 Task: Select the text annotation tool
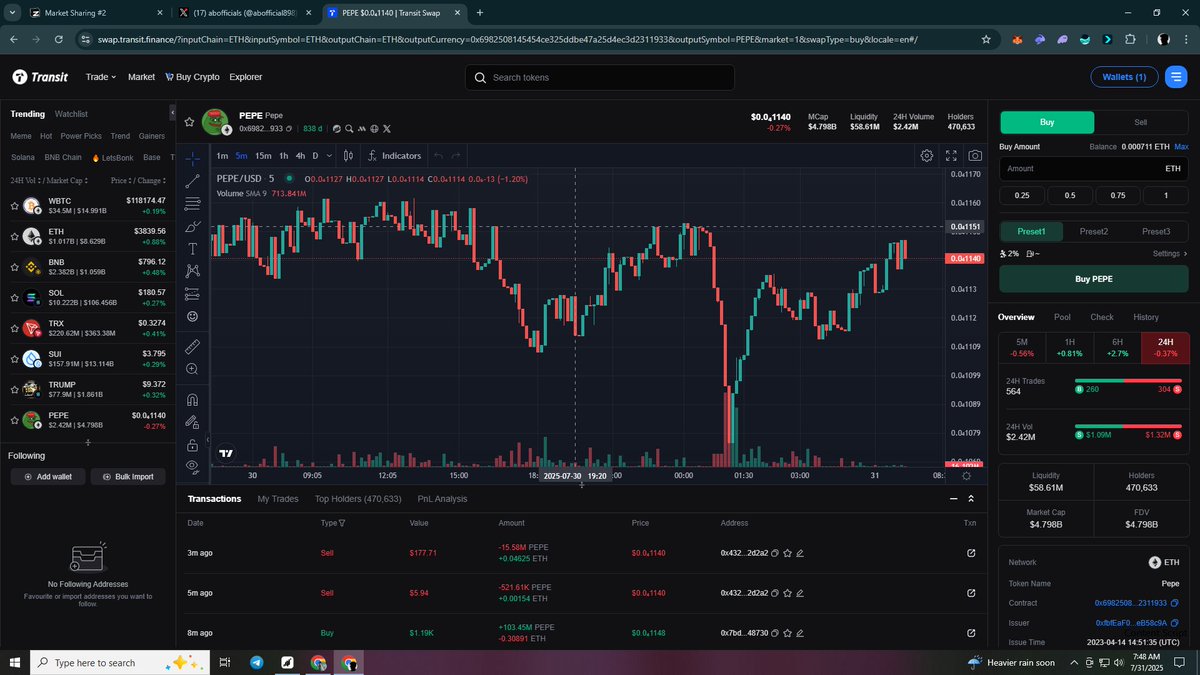(192, 248)
